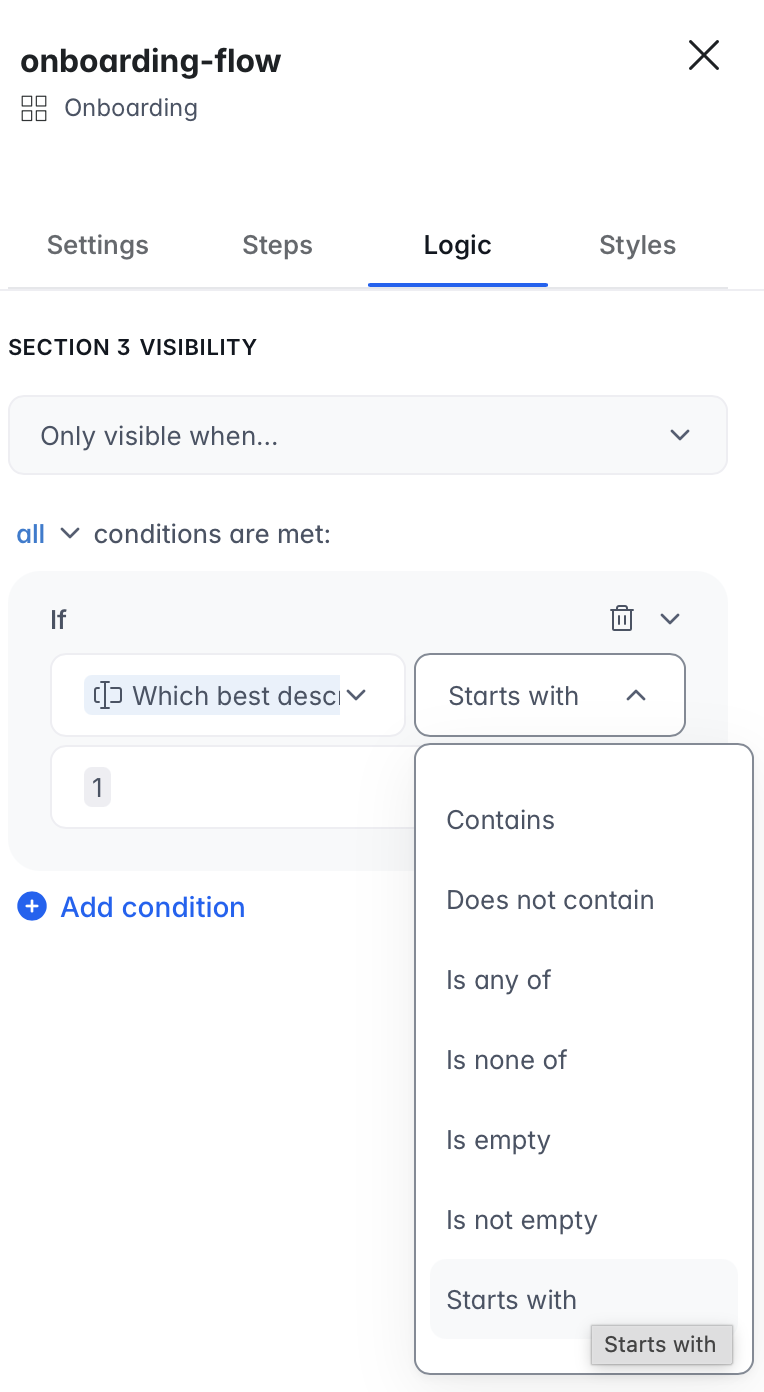Image resolution: width=764 pixels, height=1392 pixels.
Task: Click the Add condition link
Action: [153, 907]
